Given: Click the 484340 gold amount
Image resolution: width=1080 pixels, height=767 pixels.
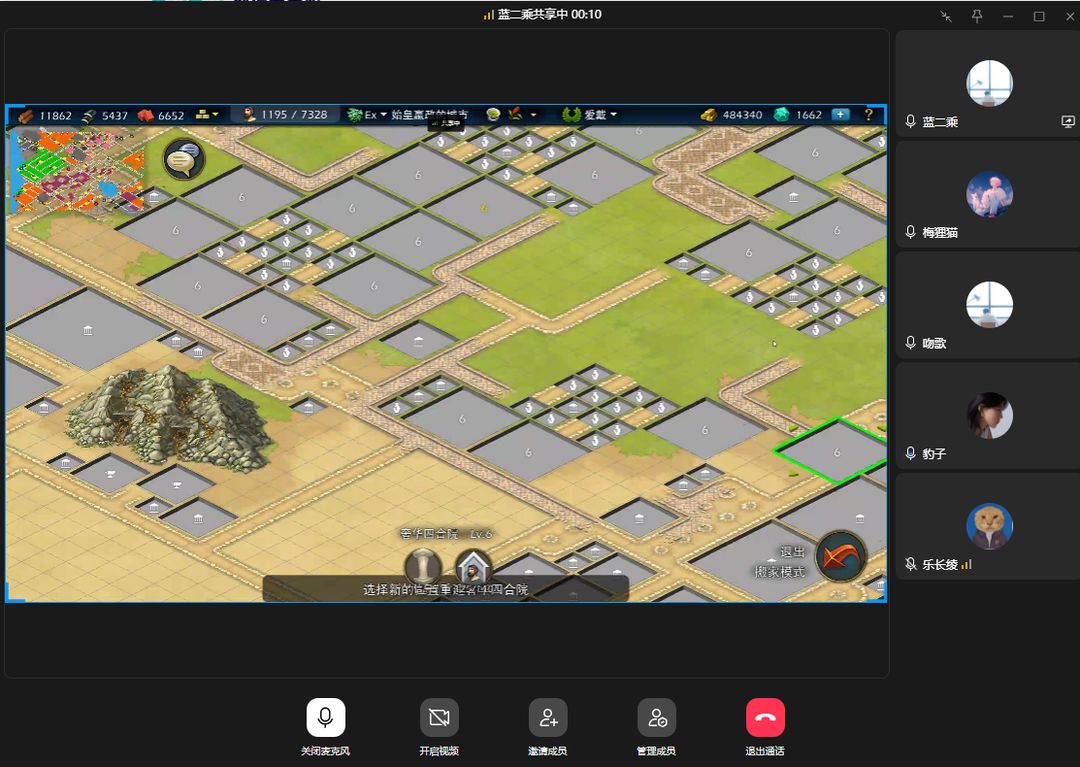Looking at the screenshot, I should click(x=742, y=115).
